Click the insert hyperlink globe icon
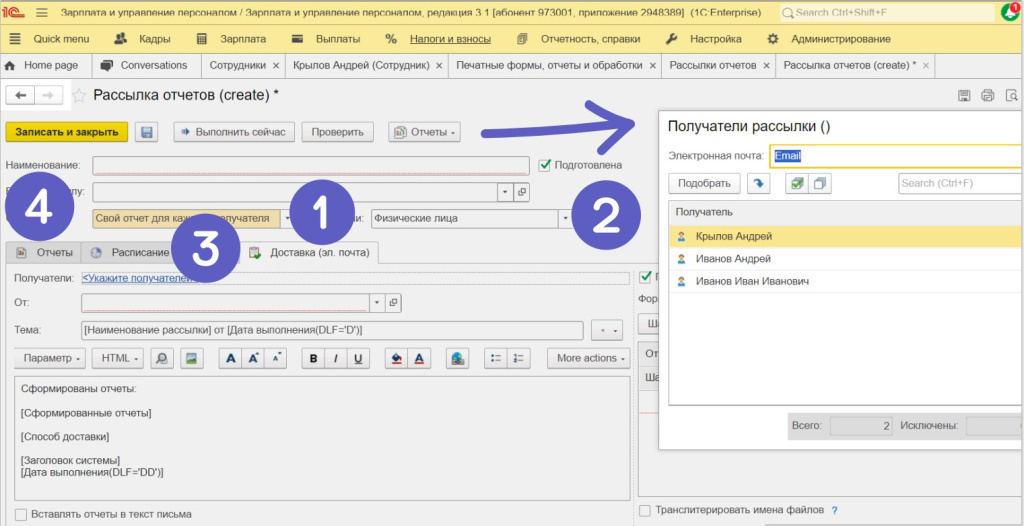The height and width of the screenshot is (526, 1024). (x=458, y=358)
